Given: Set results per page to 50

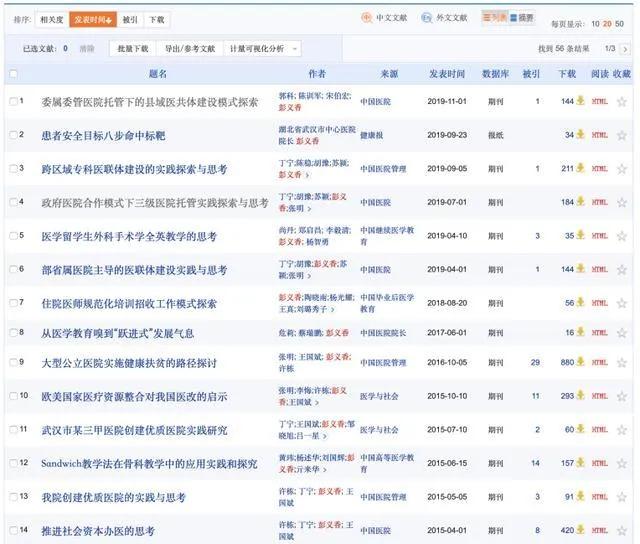Looking at the screenshot, I should pos(619,24).
